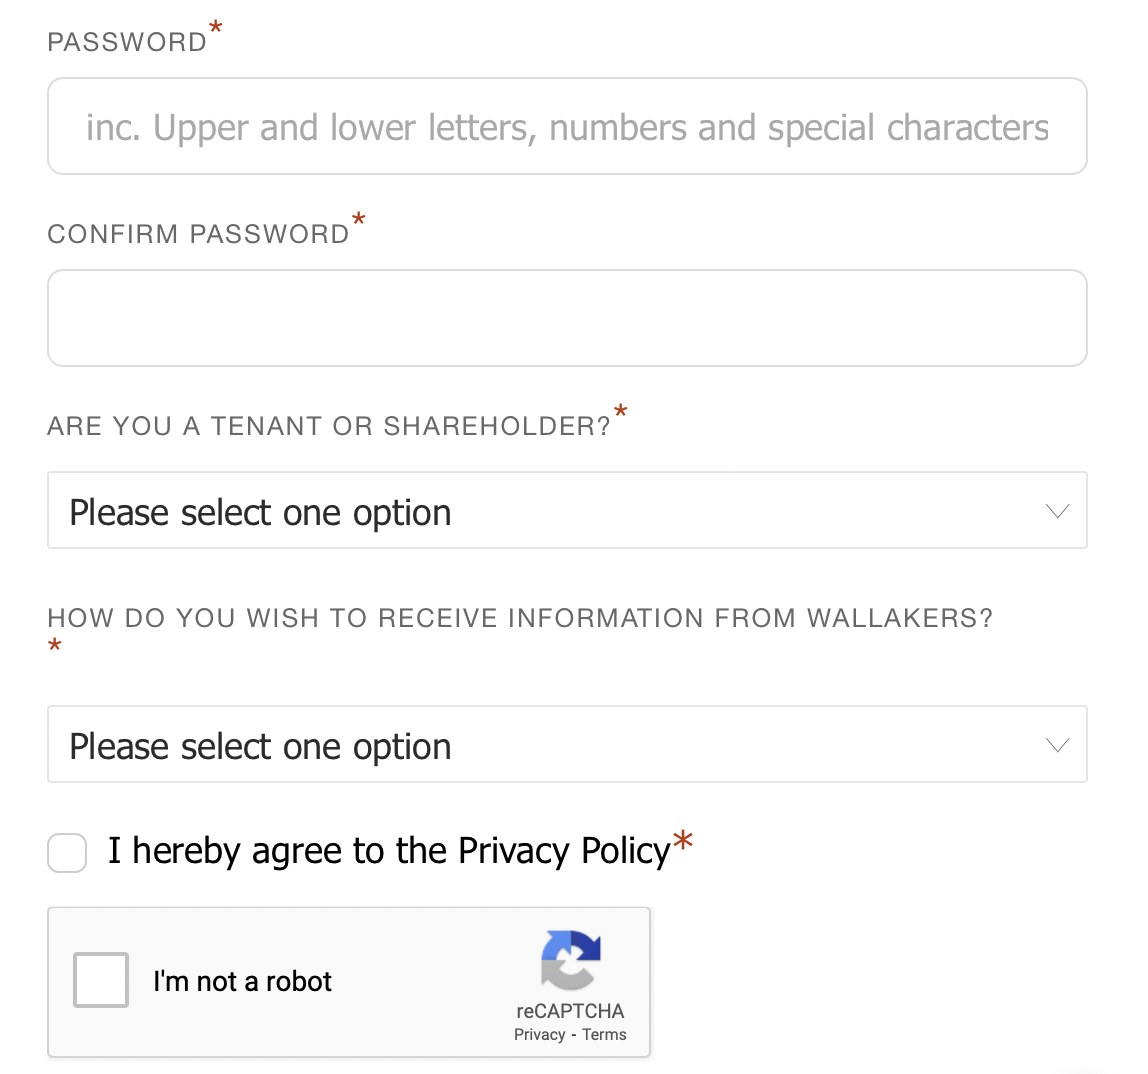This screenshot has width=1148, height=1074.
Task: Click the red asterisk beside the PASSWORD label
Action: (216, 29)
